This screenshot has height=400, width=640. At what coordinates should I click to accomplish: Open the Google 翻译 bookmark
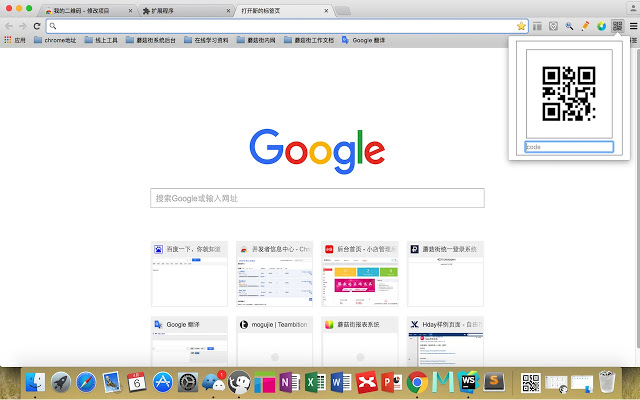[x=363, y=40]
